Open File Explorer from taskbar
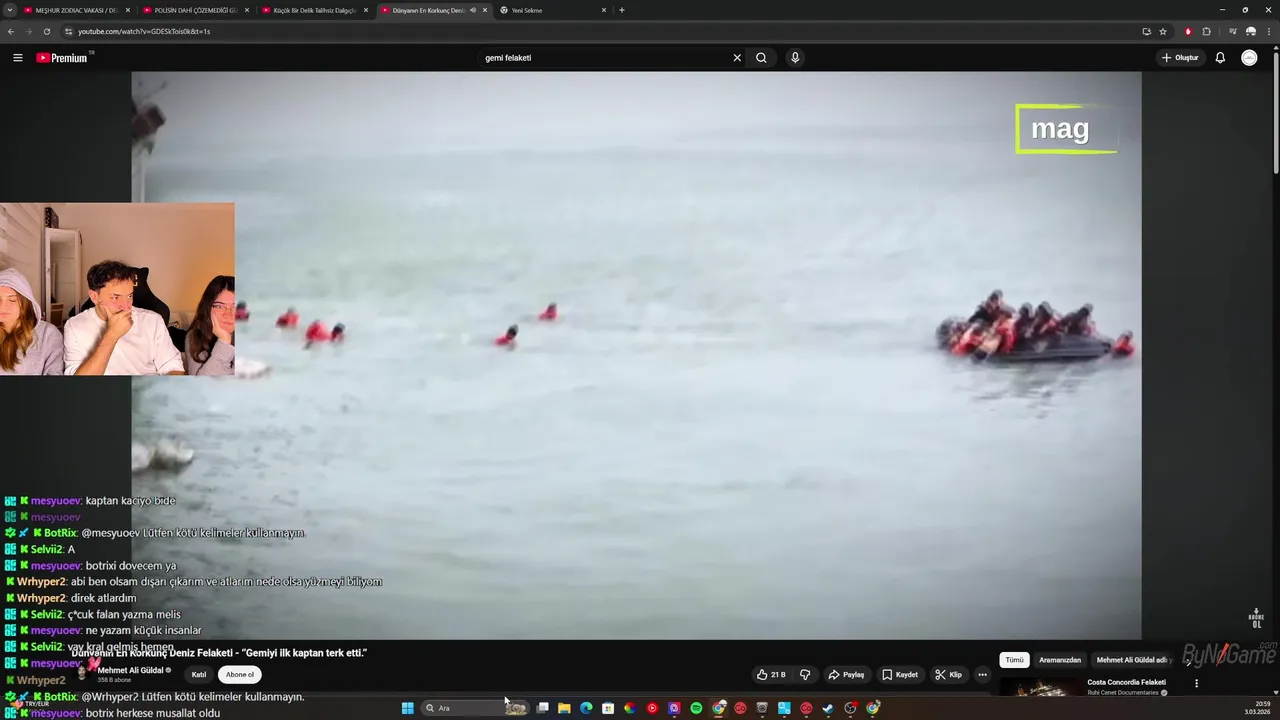The height and width of the screenshot is (720, 1280). [564, 708]
